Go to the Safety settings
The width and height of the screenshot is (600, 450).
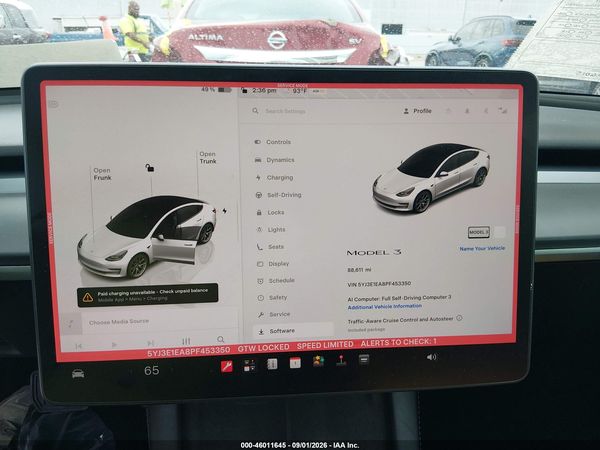272,297
